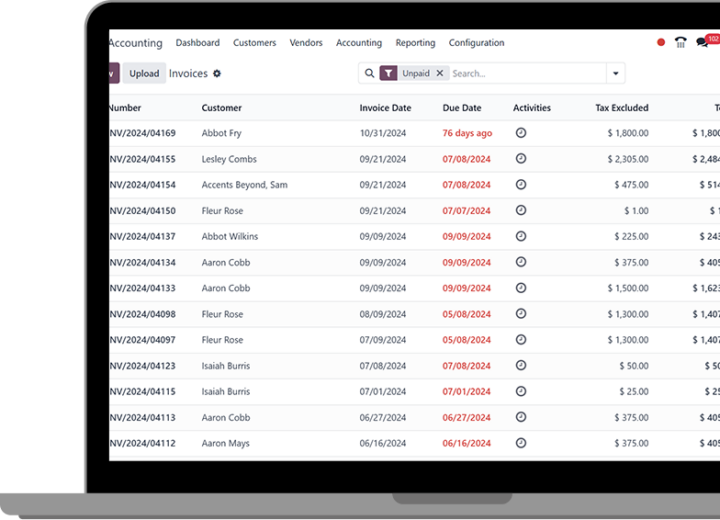Open the Dashboard menu
Screen dimensions: 720x520
(x=197, y=43)
